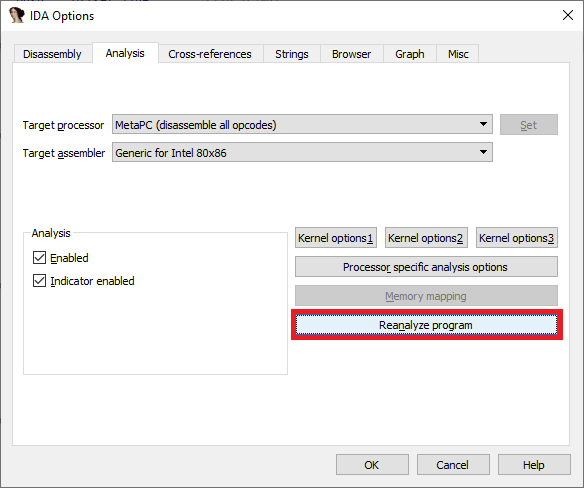Confirm with the OK button
The height and width of the screenshot is (488, 584).
click(372, 465)
